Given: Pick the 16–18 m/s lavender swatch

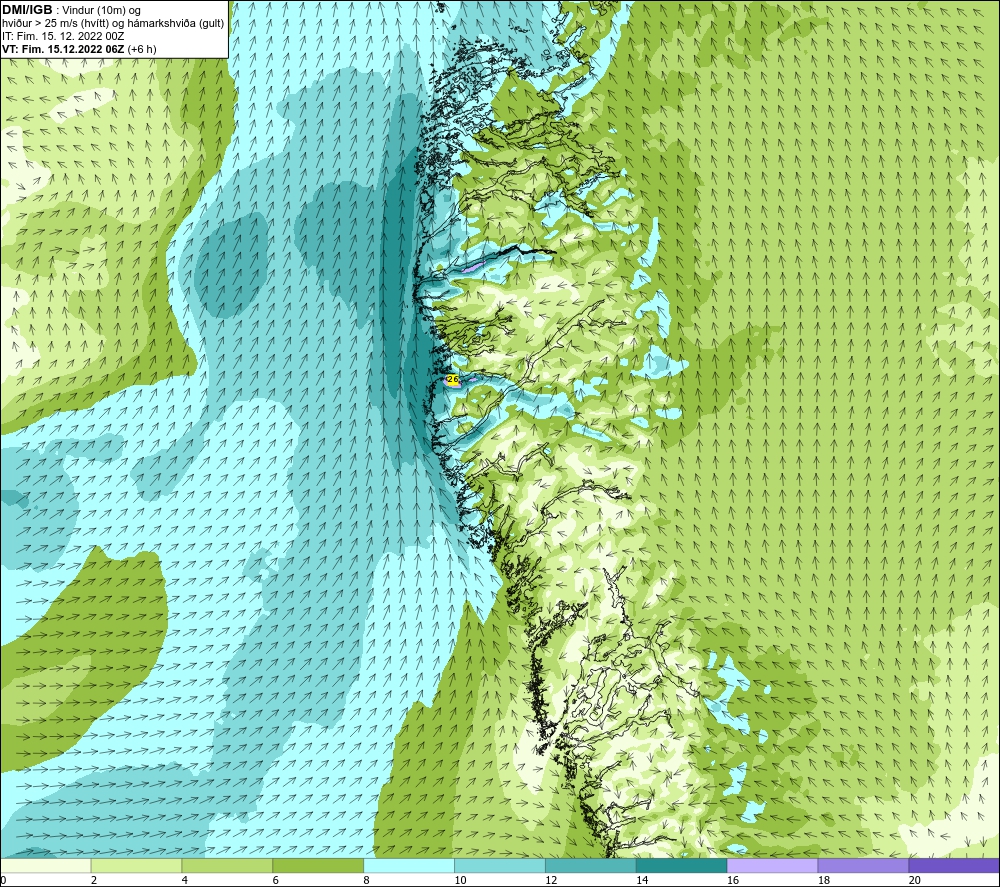Looking at the screenshot, I should tap(772, 865).
